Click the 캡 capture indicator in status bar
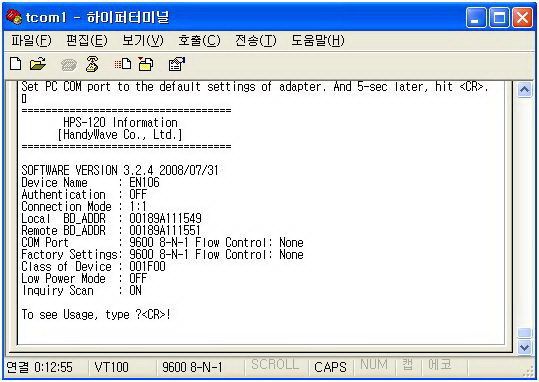 pyautogui.click(x=408, y=364)
